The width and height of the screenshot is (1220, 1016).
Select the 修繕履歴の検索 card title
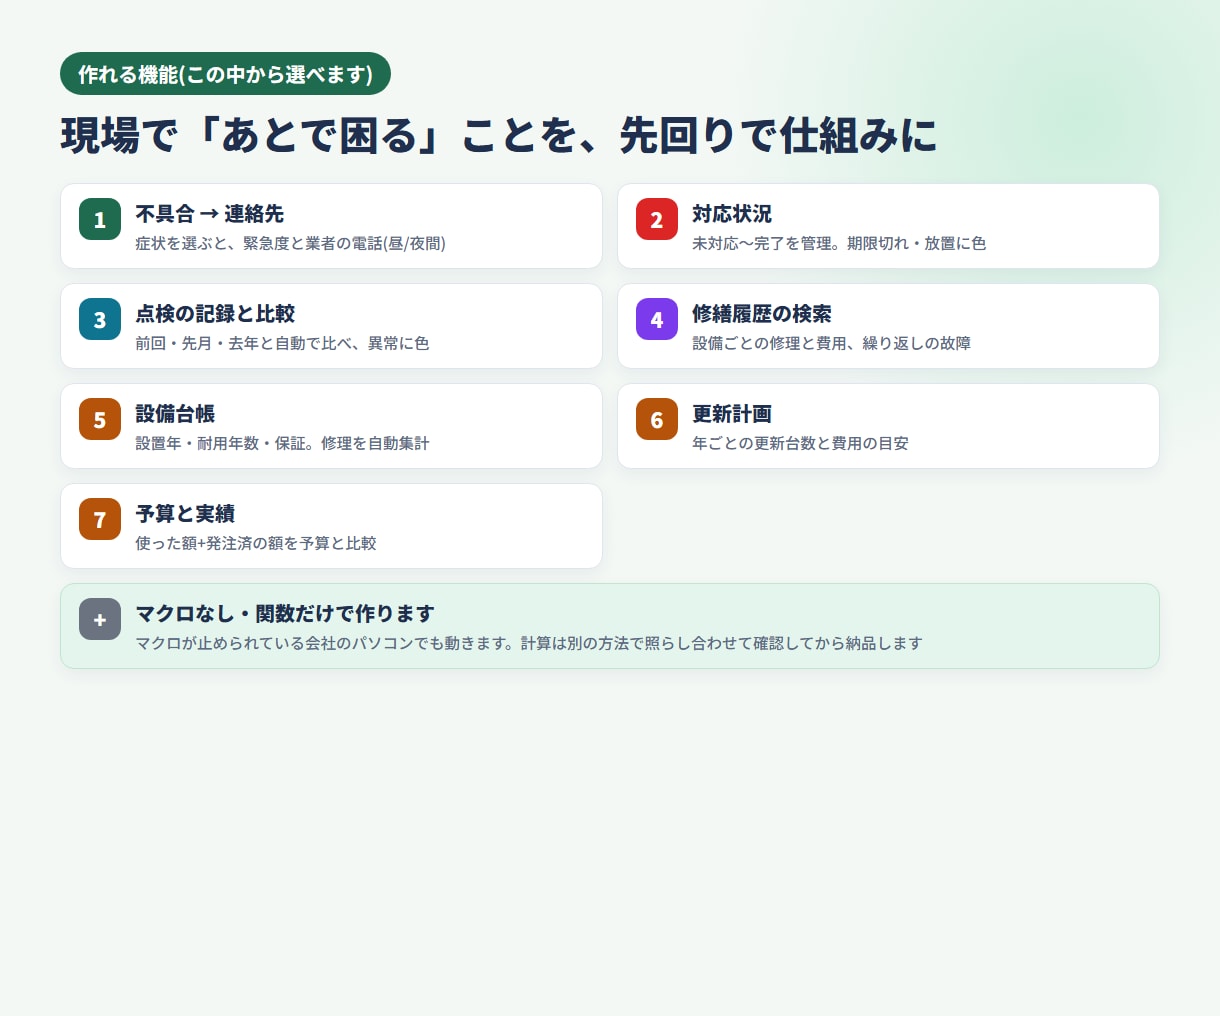[x=762, y=314]
